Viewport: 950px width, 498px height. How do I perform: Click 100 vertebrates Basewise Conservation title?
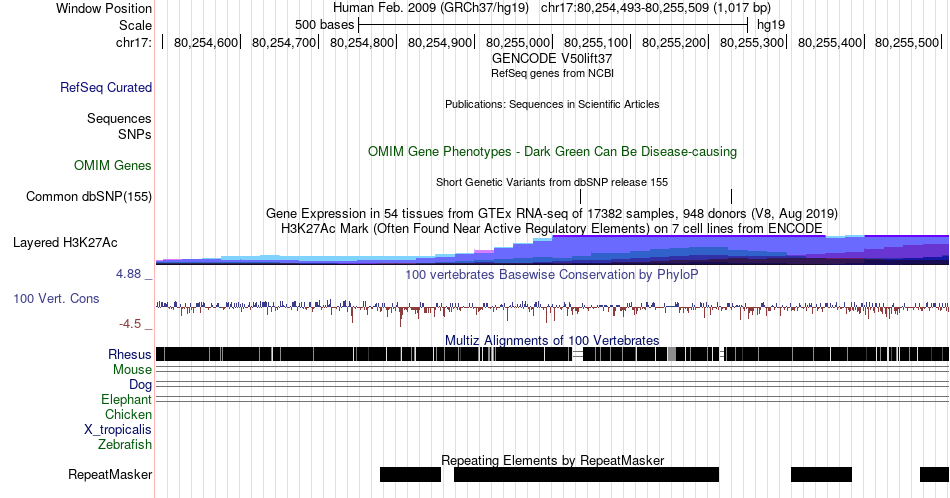tap(552, 274)
